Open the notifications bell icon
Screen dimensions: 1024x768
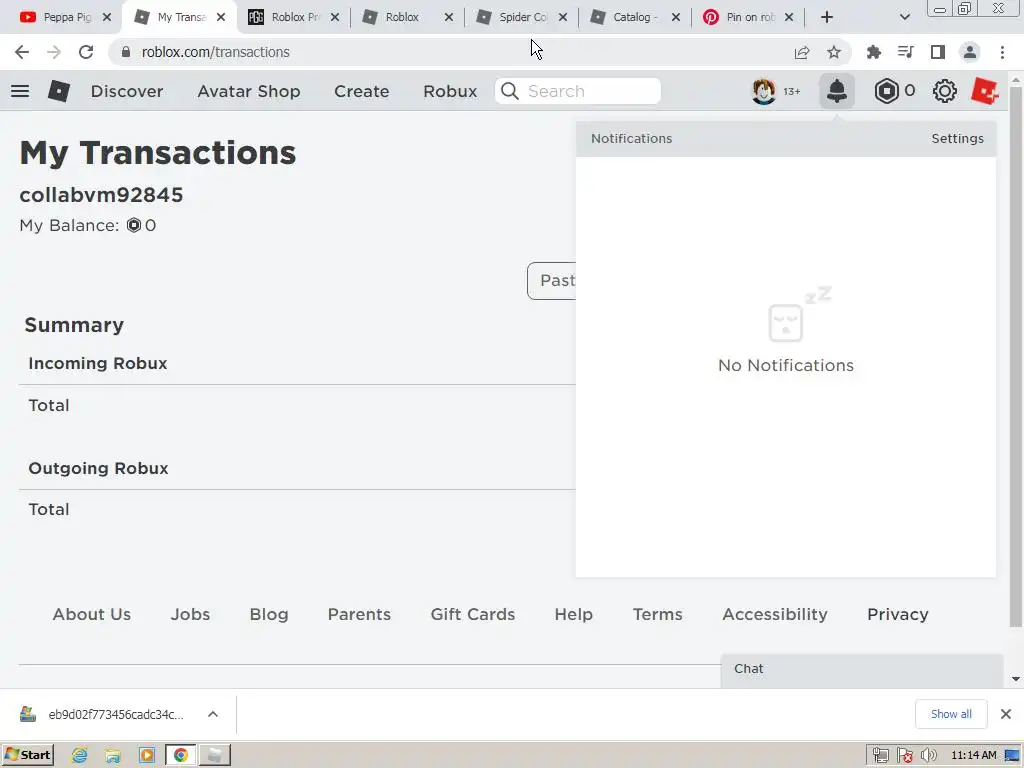837,91
